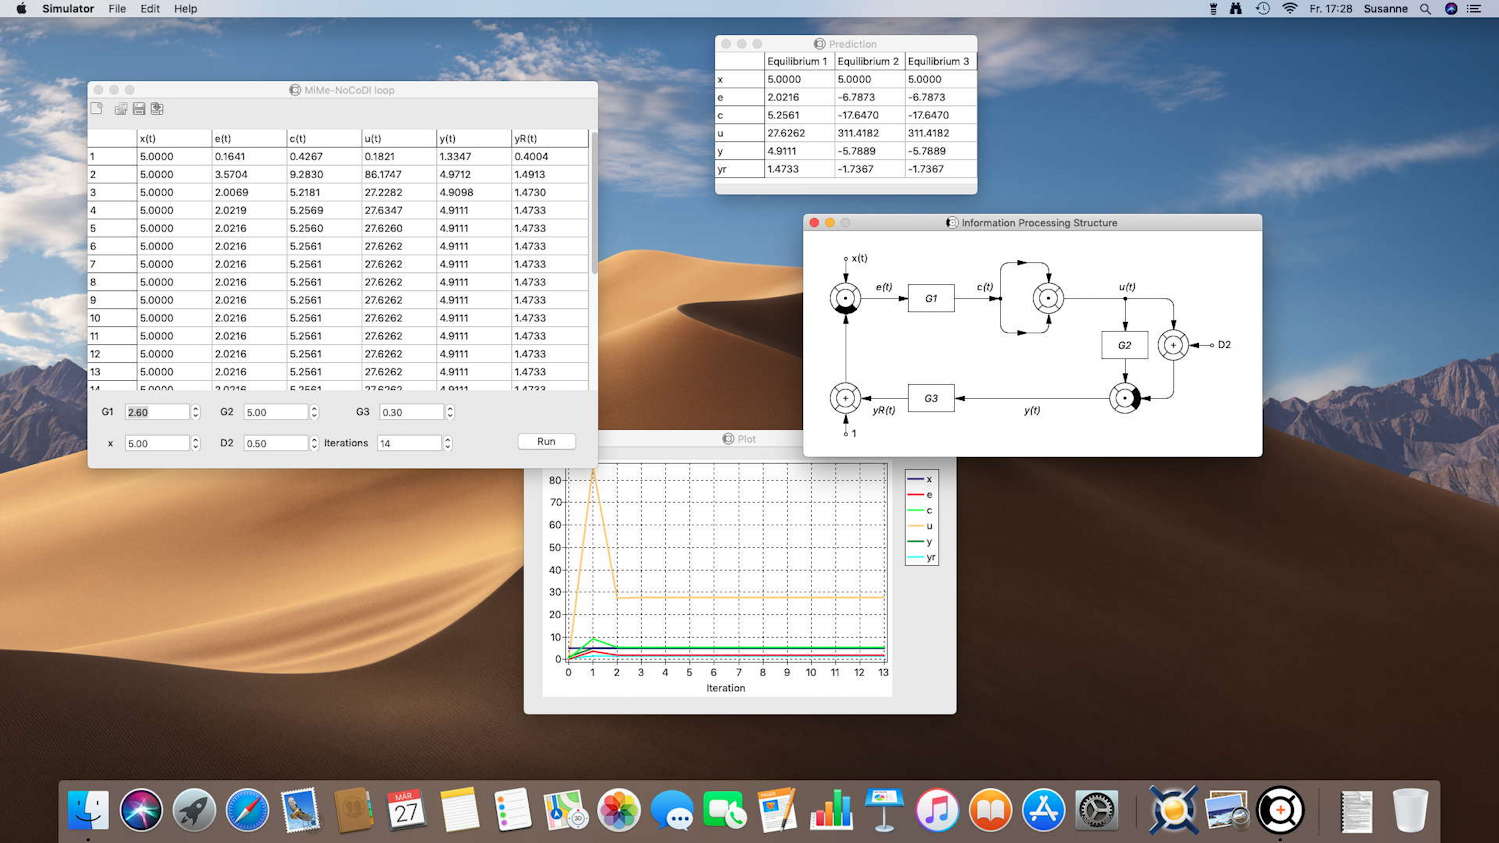Open the App Store from the dock

coord(1043,810)
